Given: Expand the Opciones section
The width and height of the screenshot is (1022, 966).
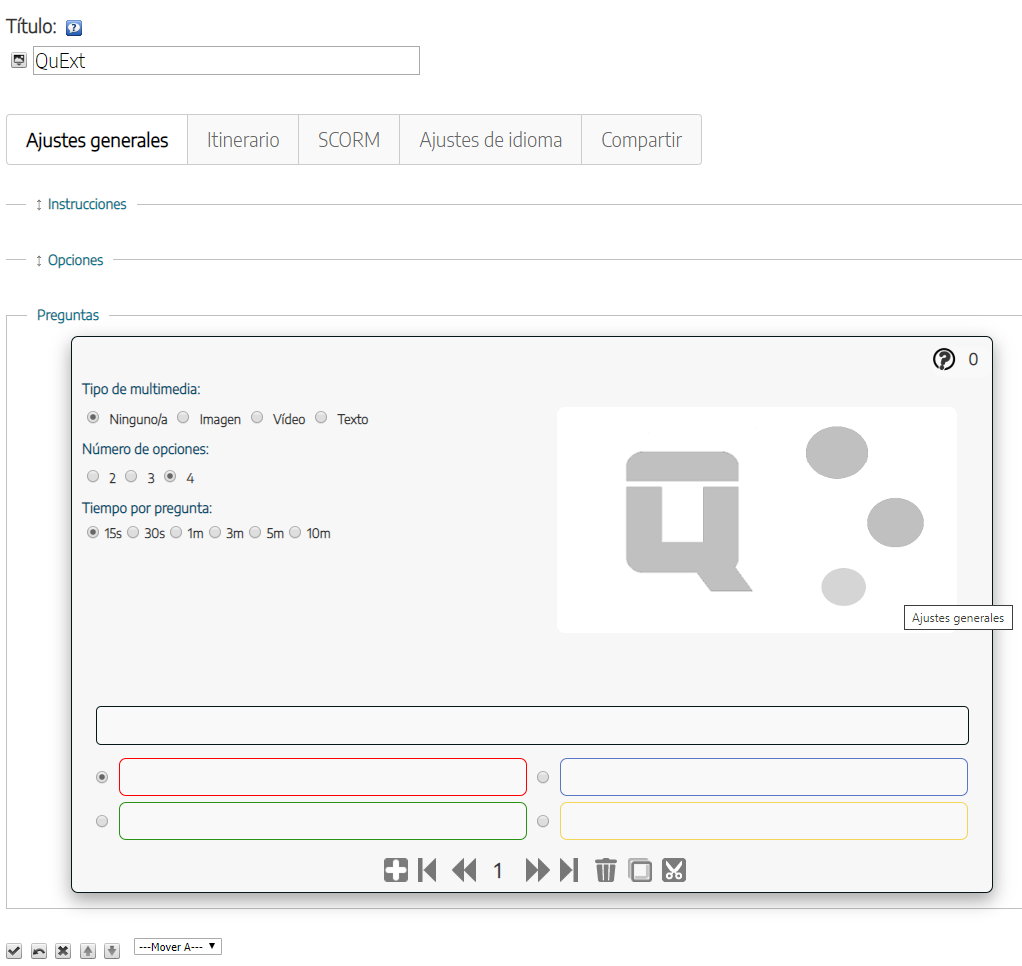Looking at the screenshot, I should click(x=75, y=260).
